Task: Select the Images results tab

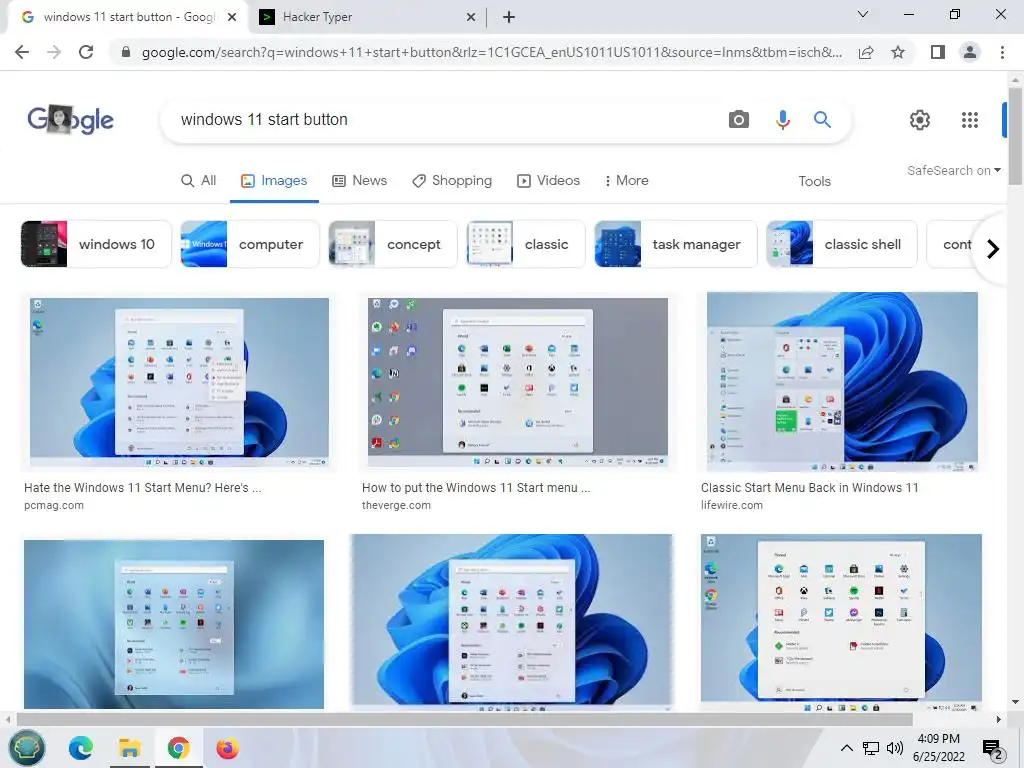Action: 274,181
